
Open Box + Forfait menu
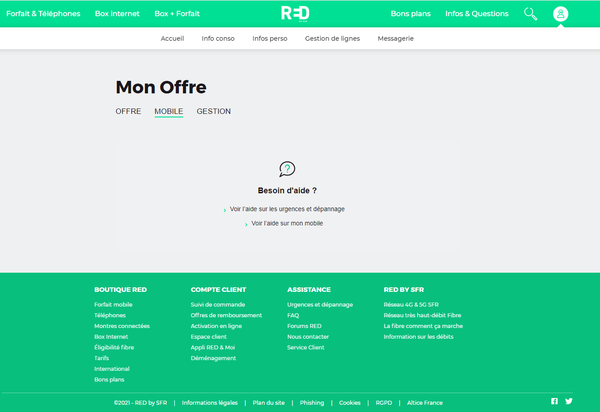(177, 14)
